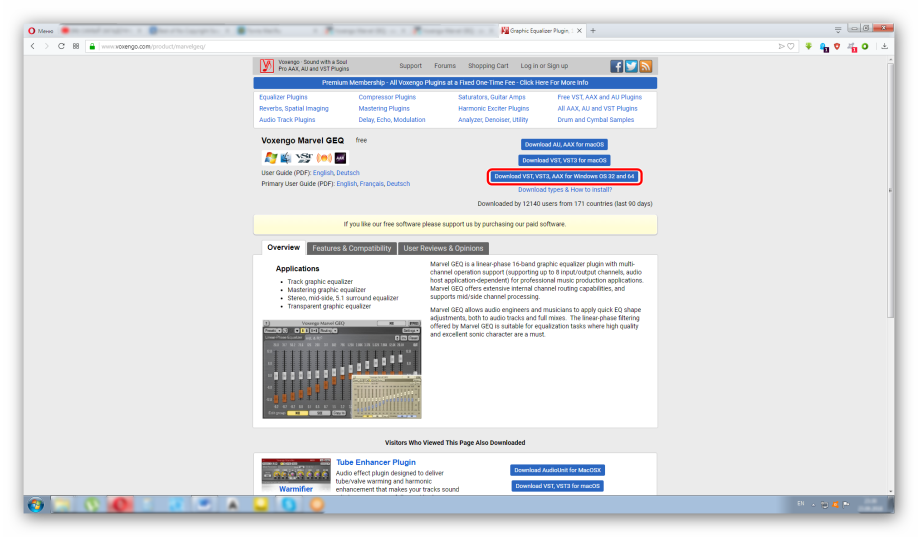Open the file explorer taskbar icon

[63, 504]
